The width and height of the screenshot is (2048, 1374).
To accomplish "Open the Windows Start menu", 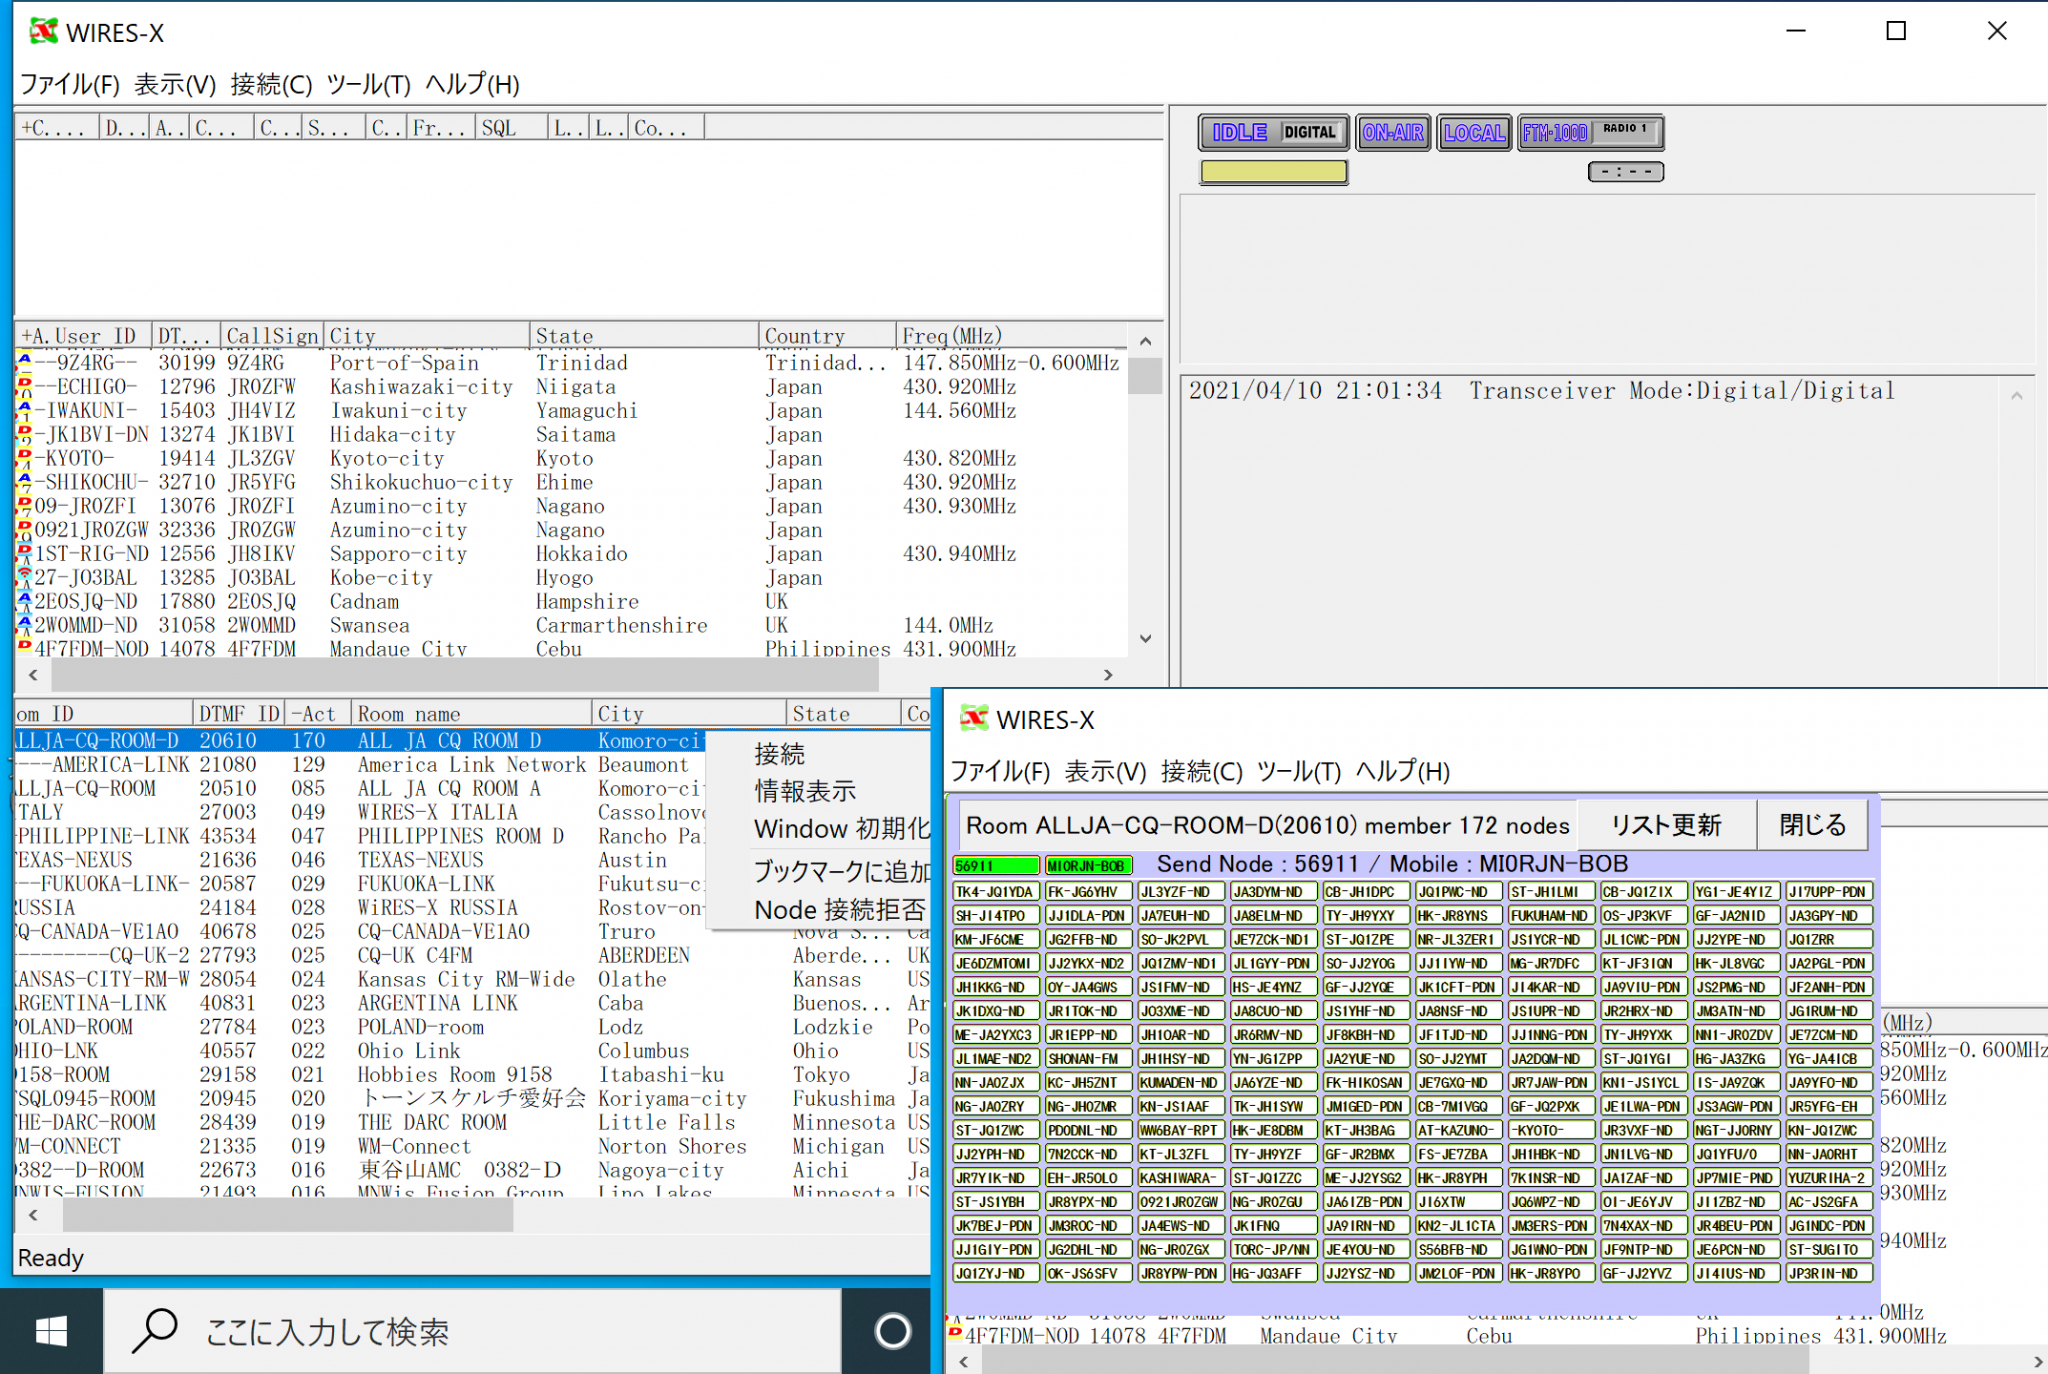I will [x=51, y=1331].
